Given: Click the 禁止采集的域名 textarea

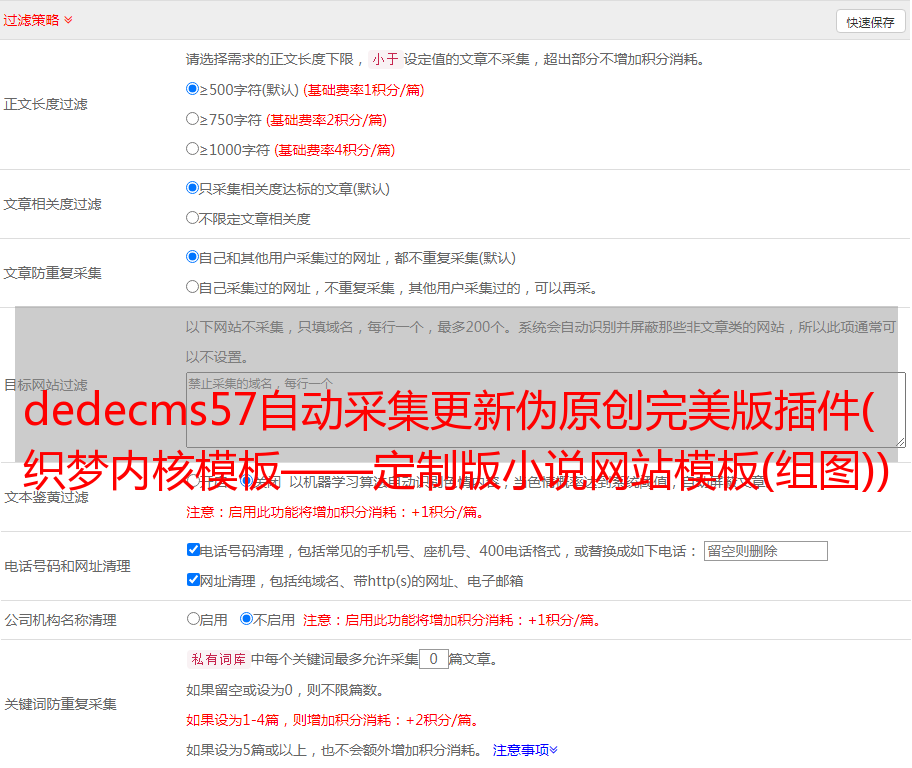Looking at the screenshot, I should (546, 410).
